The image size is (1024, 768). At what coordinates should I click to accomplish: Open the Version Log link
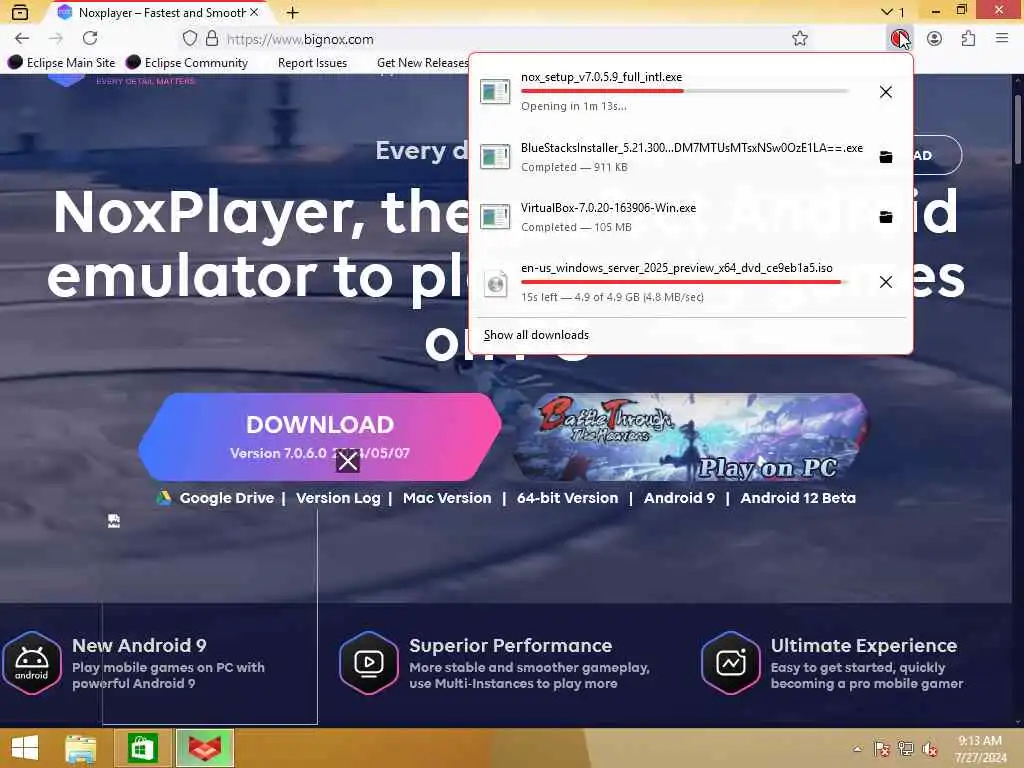[338, 498]
